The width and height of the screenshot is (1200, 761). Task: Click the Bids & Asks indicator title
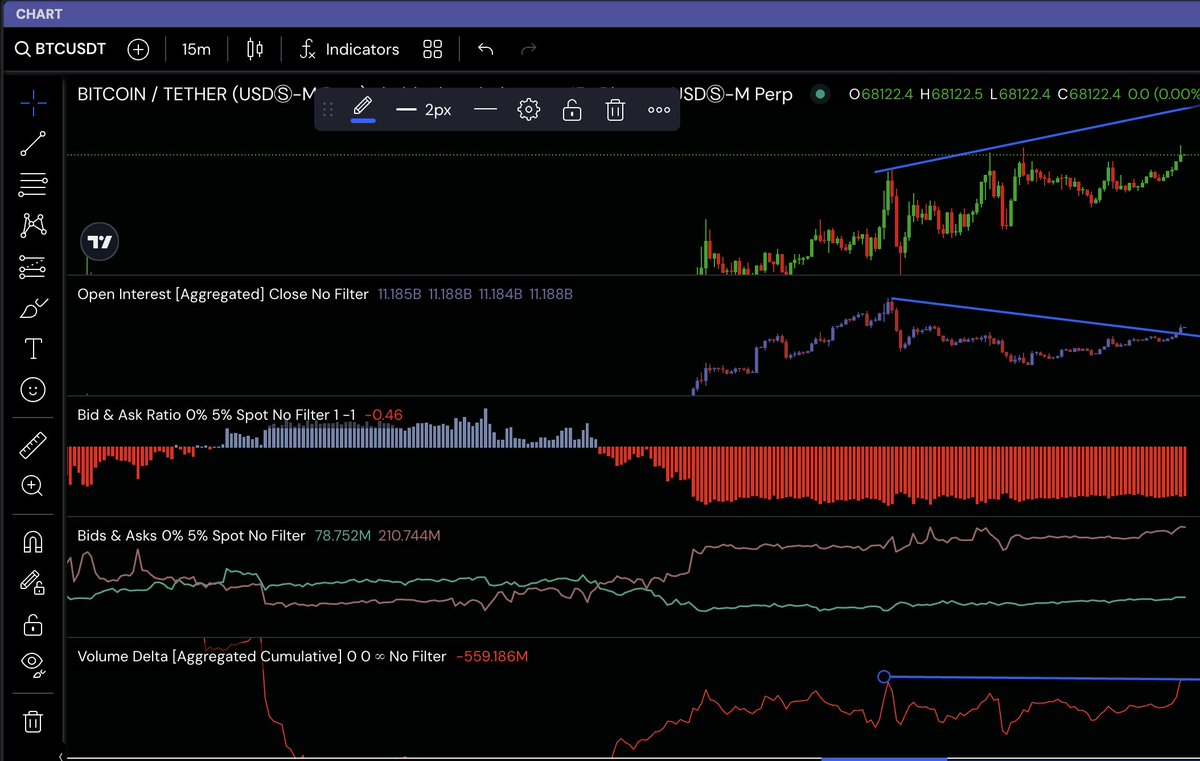click(x=191, y=536)
